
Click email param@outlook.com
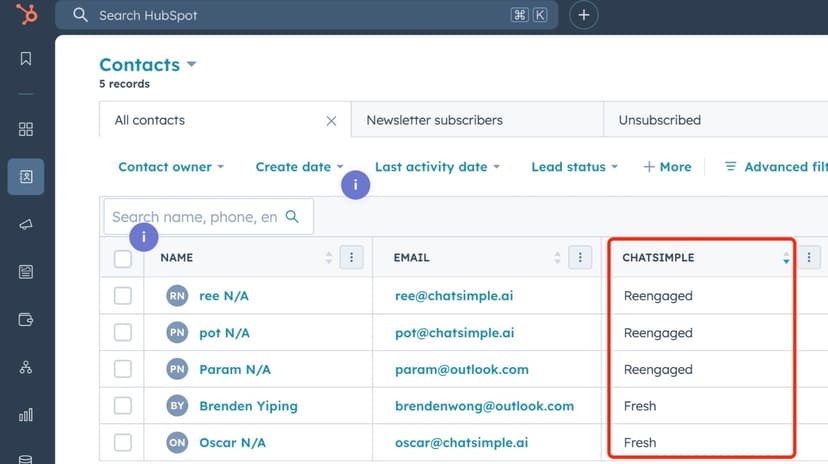pyautogui.click(x=462, y=369)
